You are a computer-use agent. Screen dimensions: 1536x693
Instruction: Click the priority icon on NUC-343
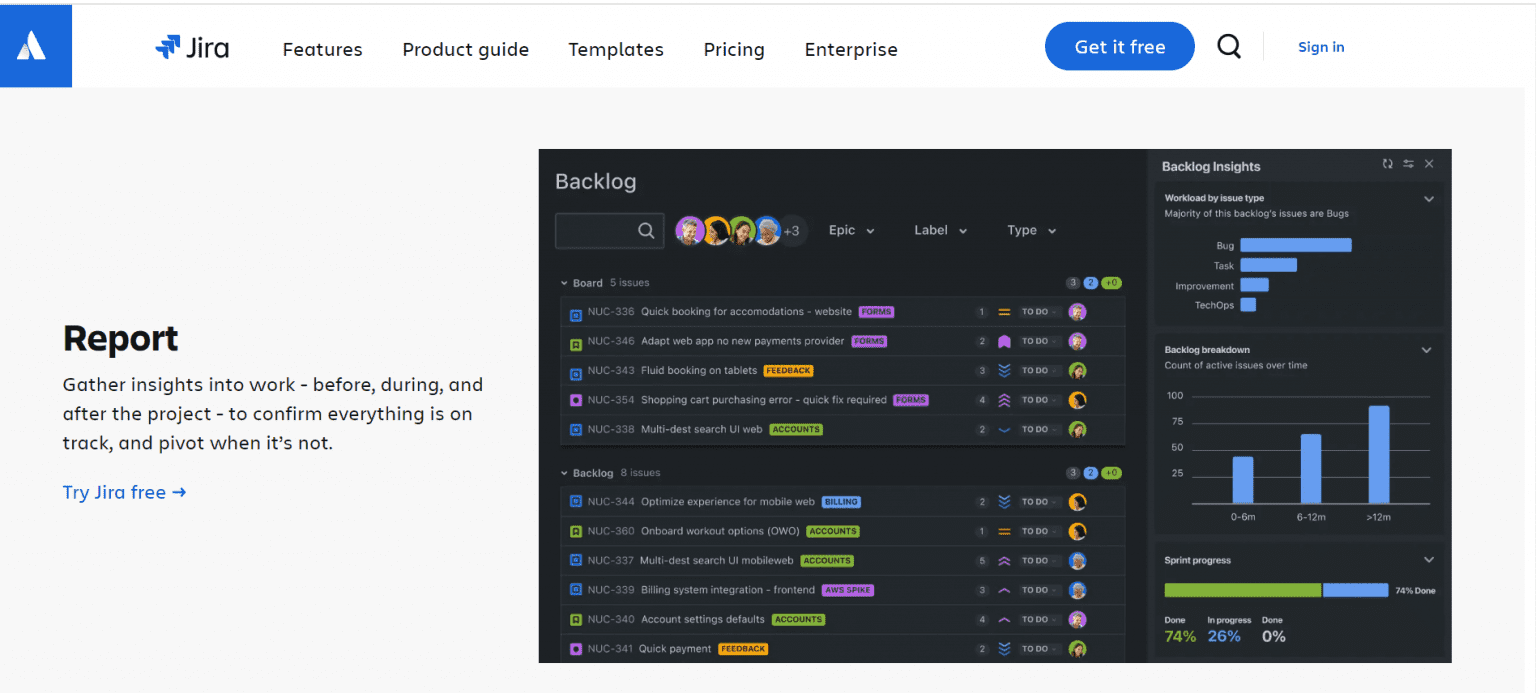1004,370
